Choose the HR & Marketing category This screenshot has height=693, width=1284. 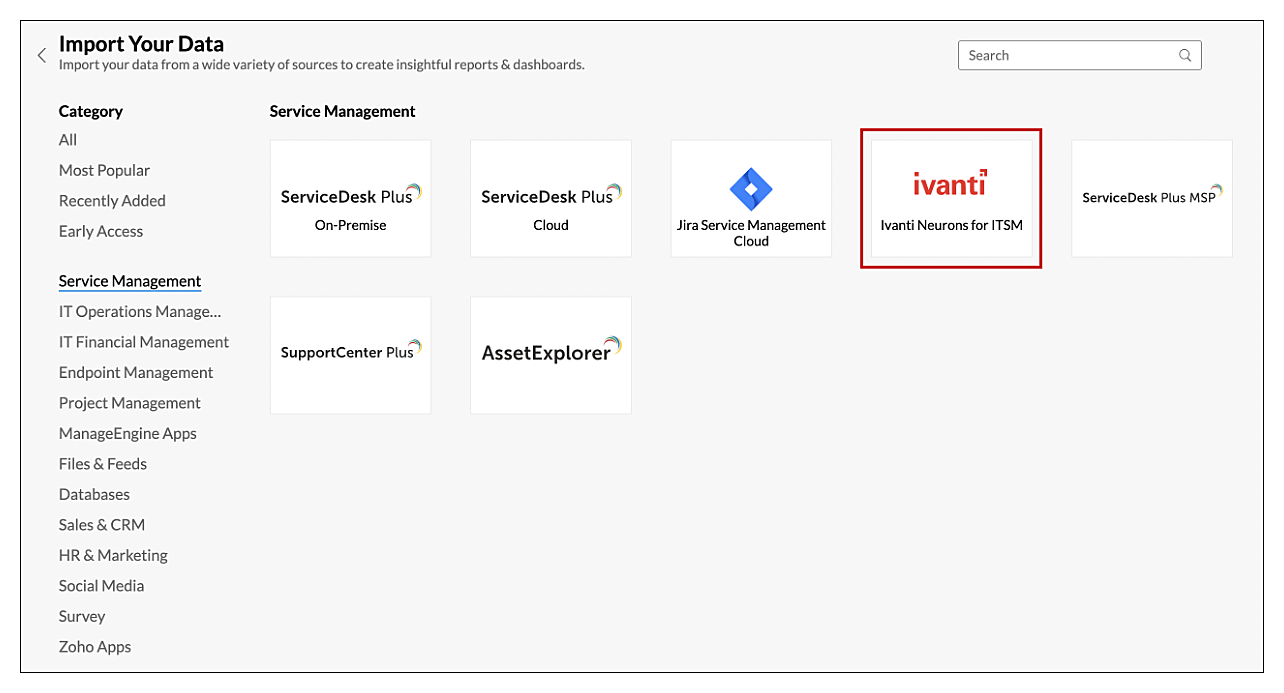click(x=113, y=556)
